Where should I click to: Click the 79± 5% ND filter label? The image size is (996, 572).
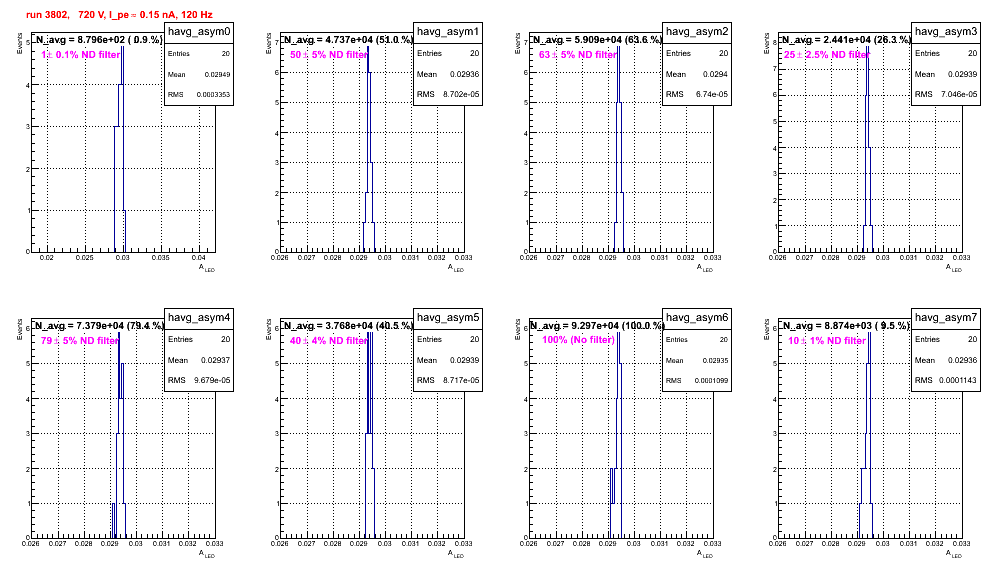click(x=80, y=341)
